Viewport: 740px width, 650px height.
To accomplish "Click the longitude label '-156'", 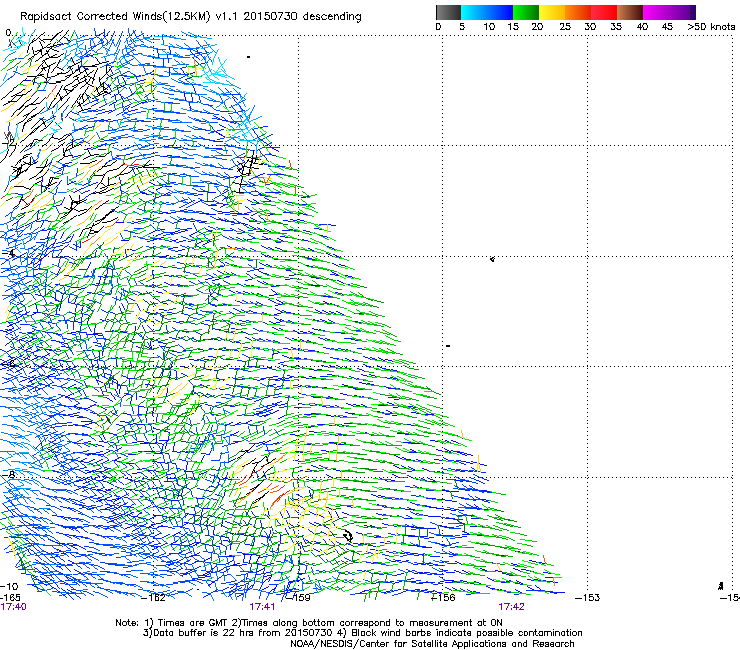I will [443, 598].
